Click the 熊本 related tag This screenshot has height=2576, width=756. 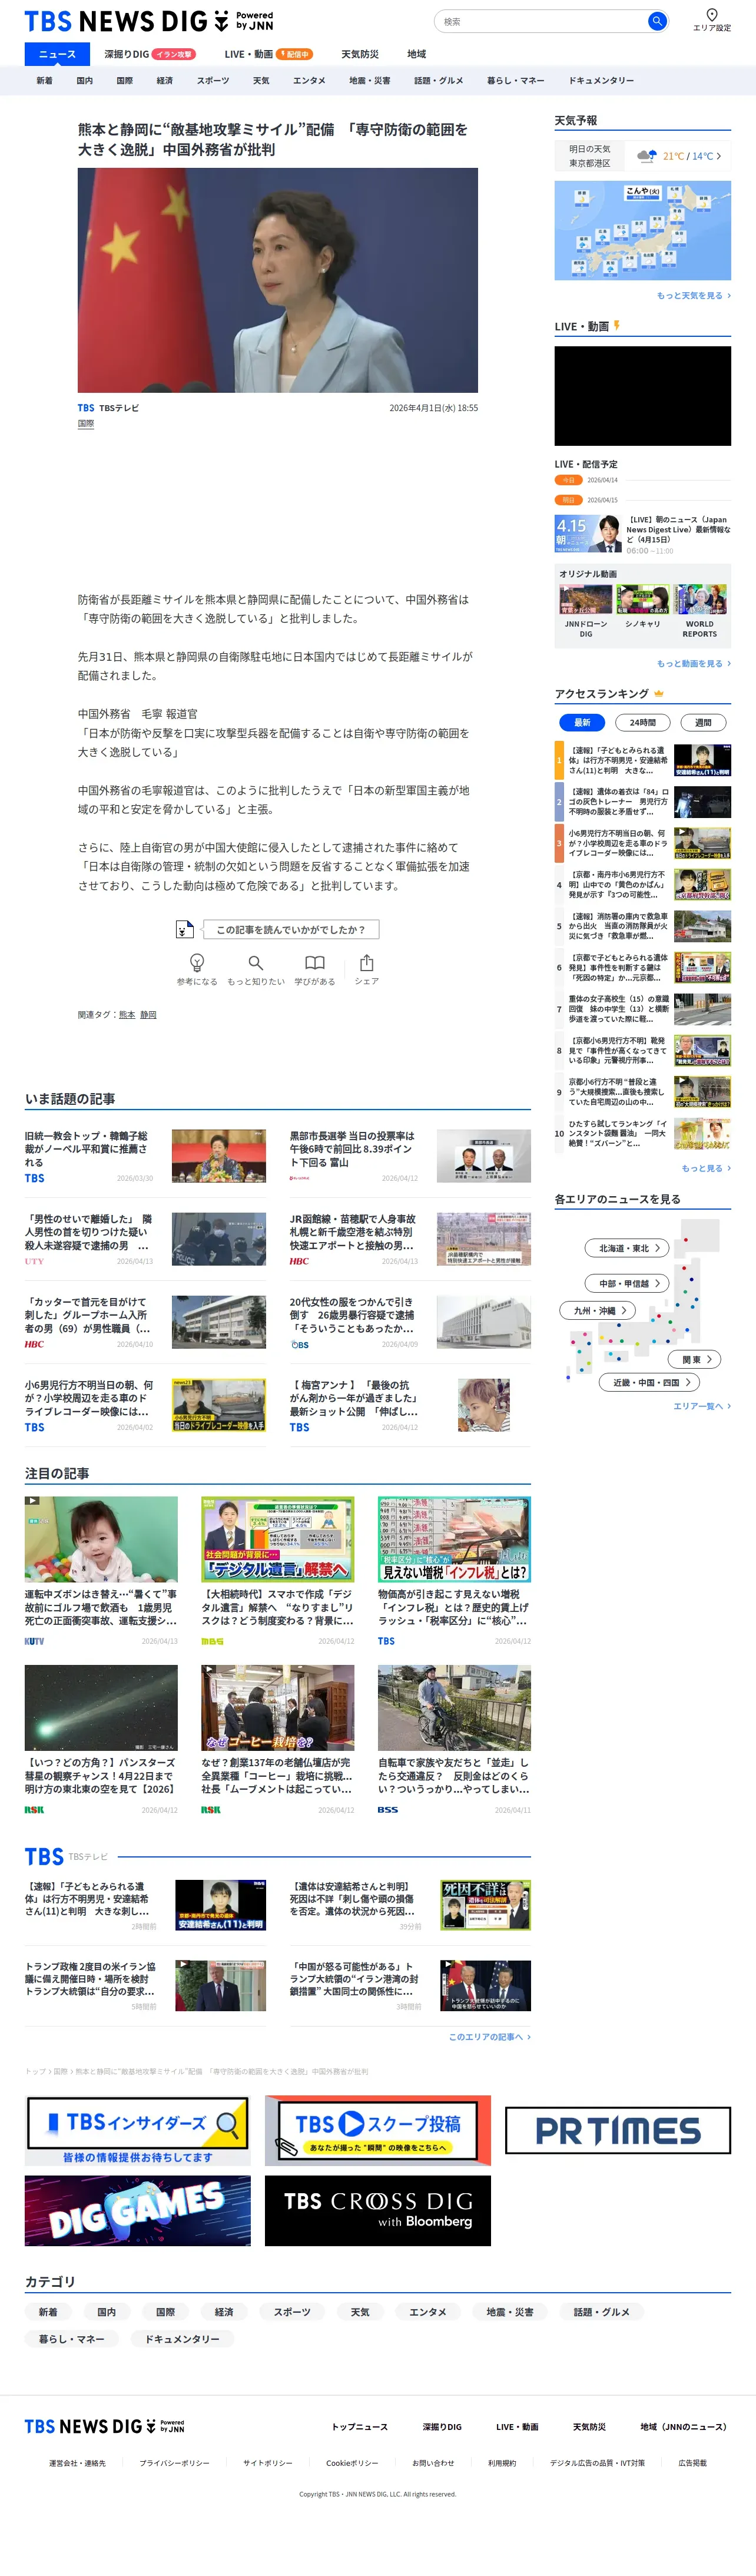coord(127,1015)
